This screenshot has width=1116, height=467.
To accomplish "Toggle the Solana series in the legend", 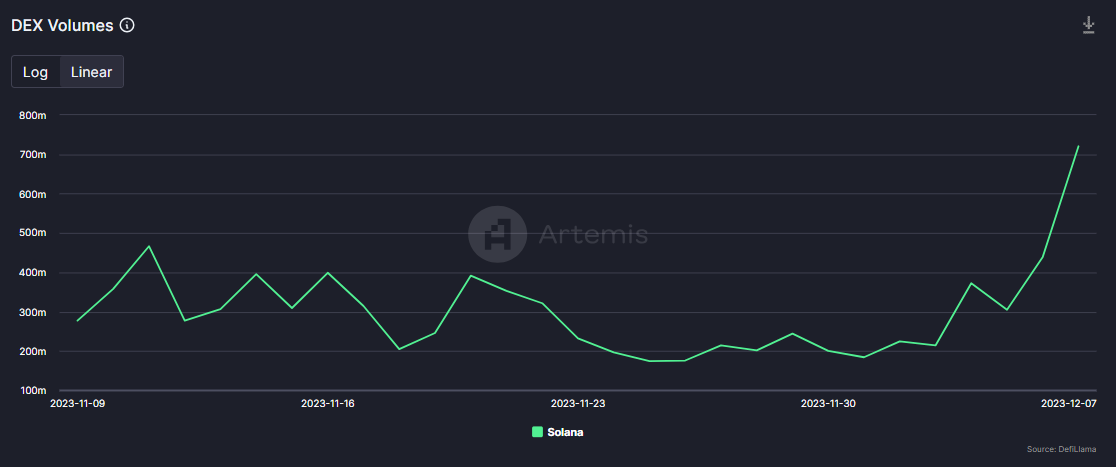I will coord(558,432).
